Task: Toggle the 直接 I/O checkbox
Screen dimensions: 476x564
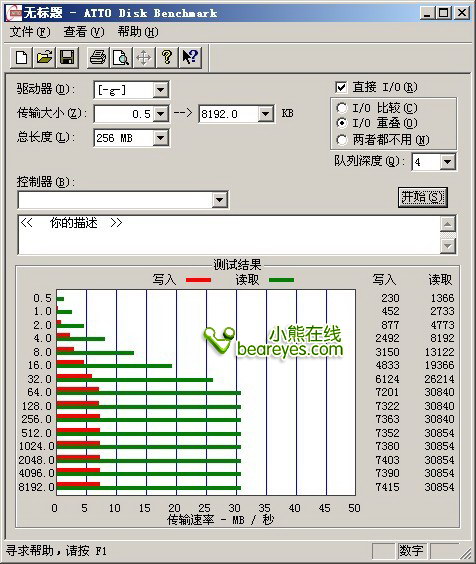Action: tap(341, 87)
